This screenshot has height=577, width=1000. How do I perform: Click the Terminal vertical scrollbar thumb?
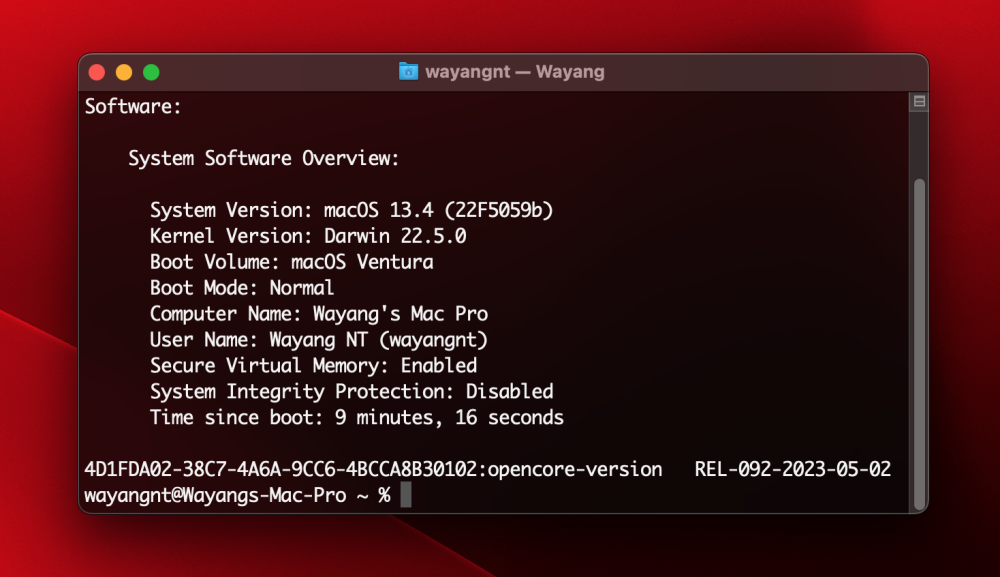tap(919, 344)
